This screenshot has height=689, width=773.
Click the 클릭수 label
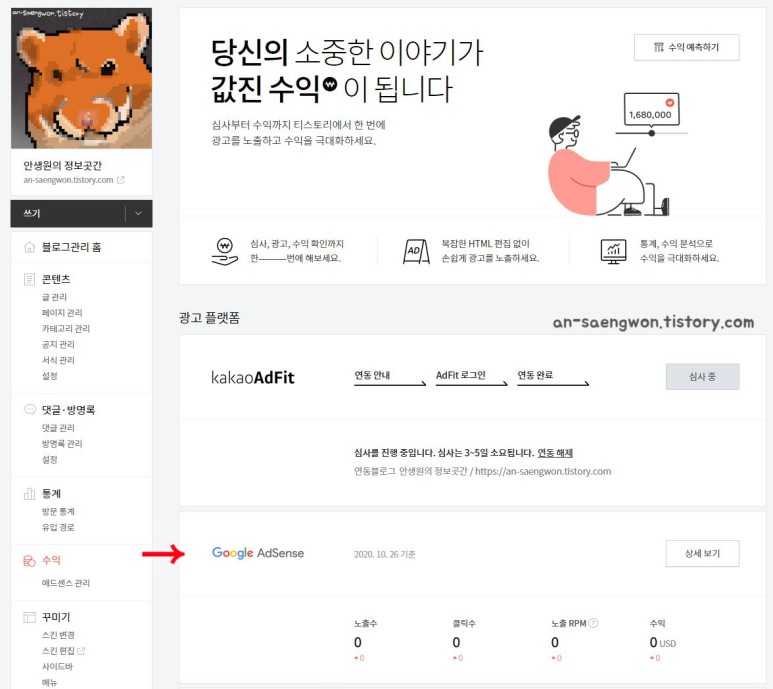click(464, 623)
